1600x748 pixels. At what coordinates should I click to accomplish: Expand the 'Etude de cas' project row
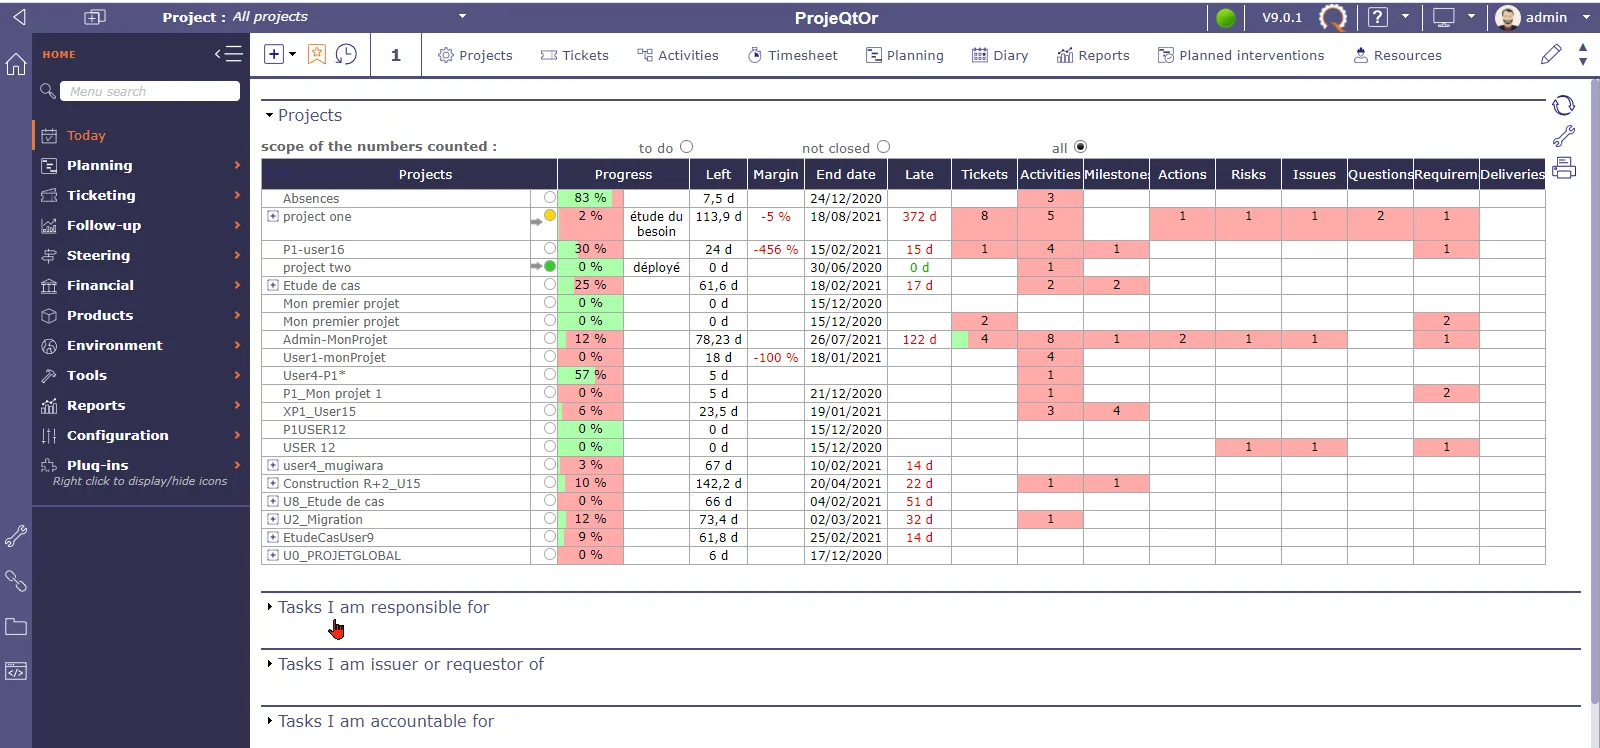[272, 285]
